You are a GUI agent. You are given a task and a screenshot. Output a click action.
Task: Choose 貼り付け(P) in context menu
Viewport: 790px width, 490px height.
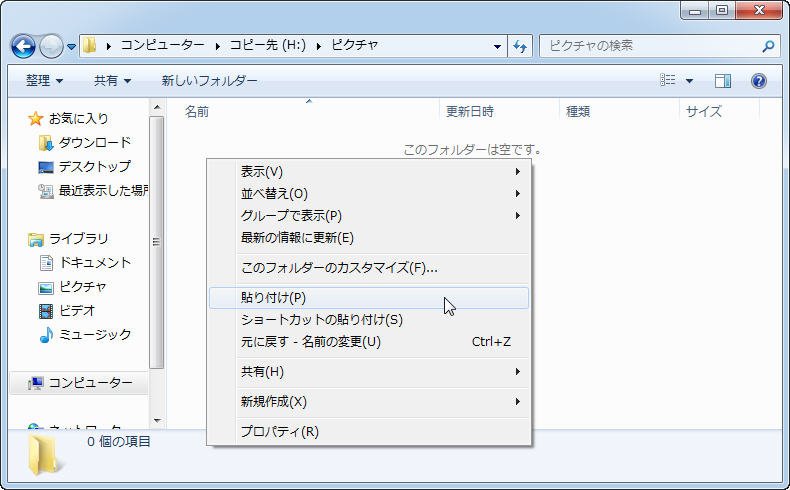[x=369, y=298]
